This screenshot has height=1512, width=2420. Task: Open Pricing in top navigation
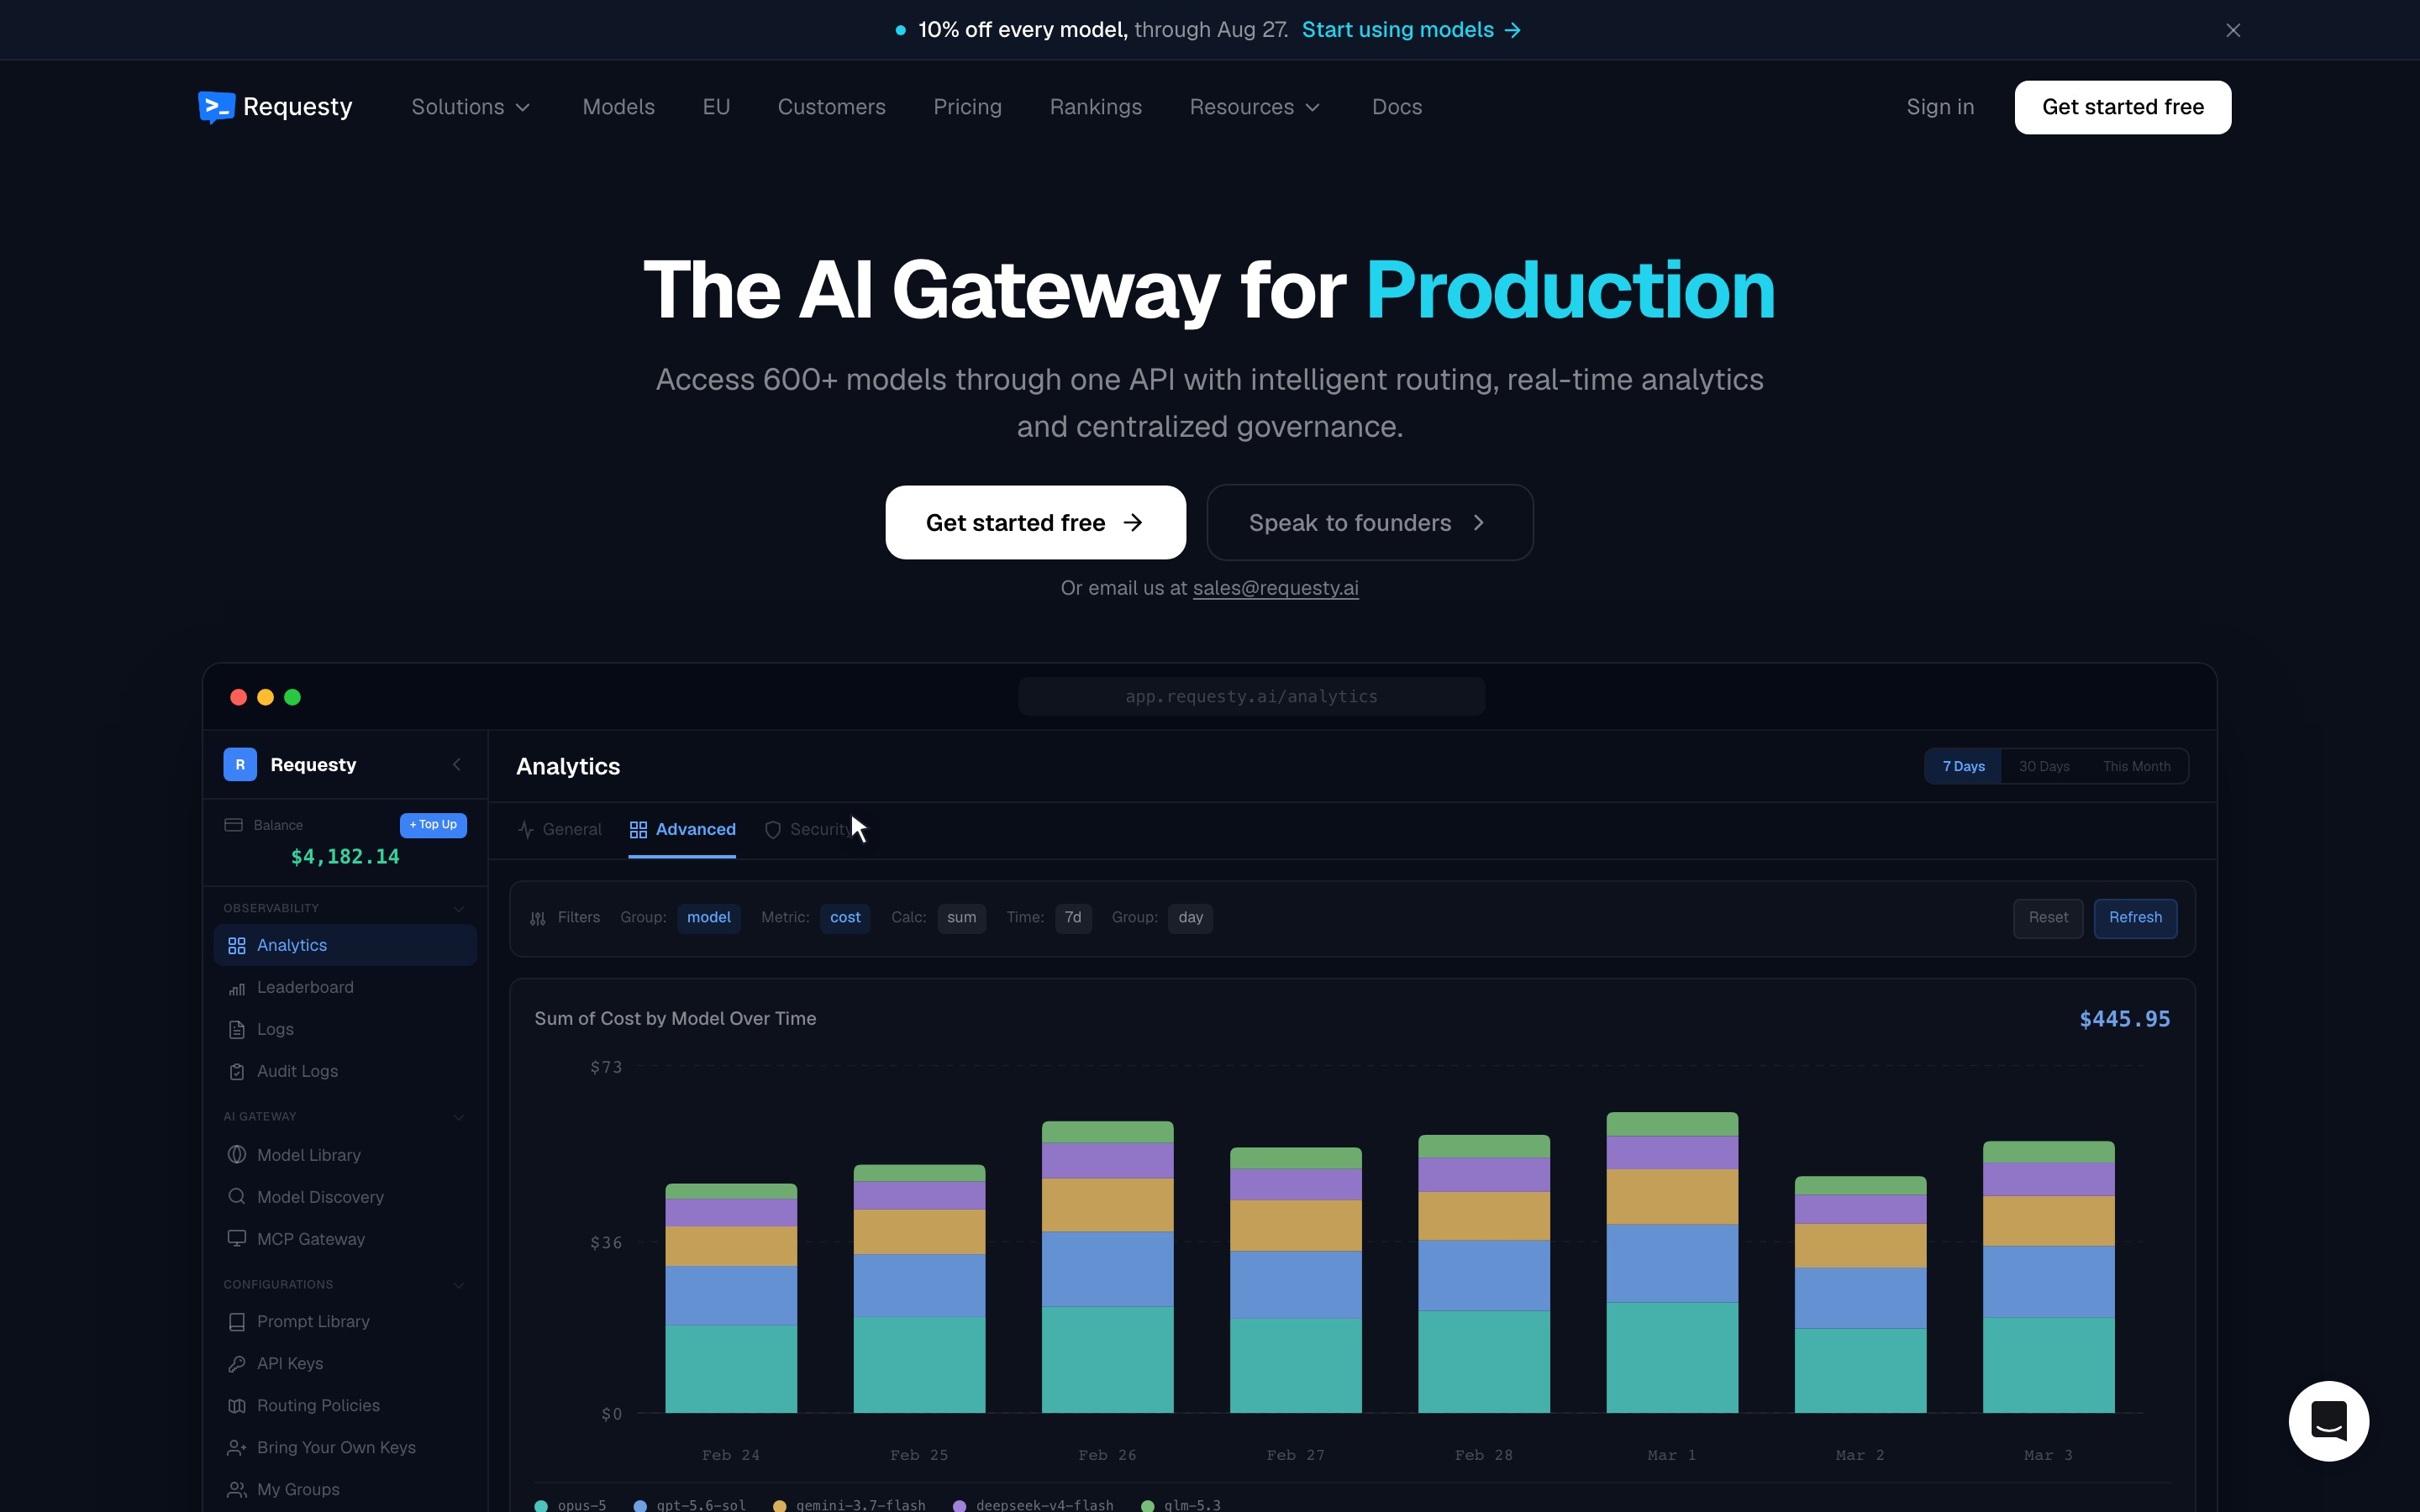967,107
